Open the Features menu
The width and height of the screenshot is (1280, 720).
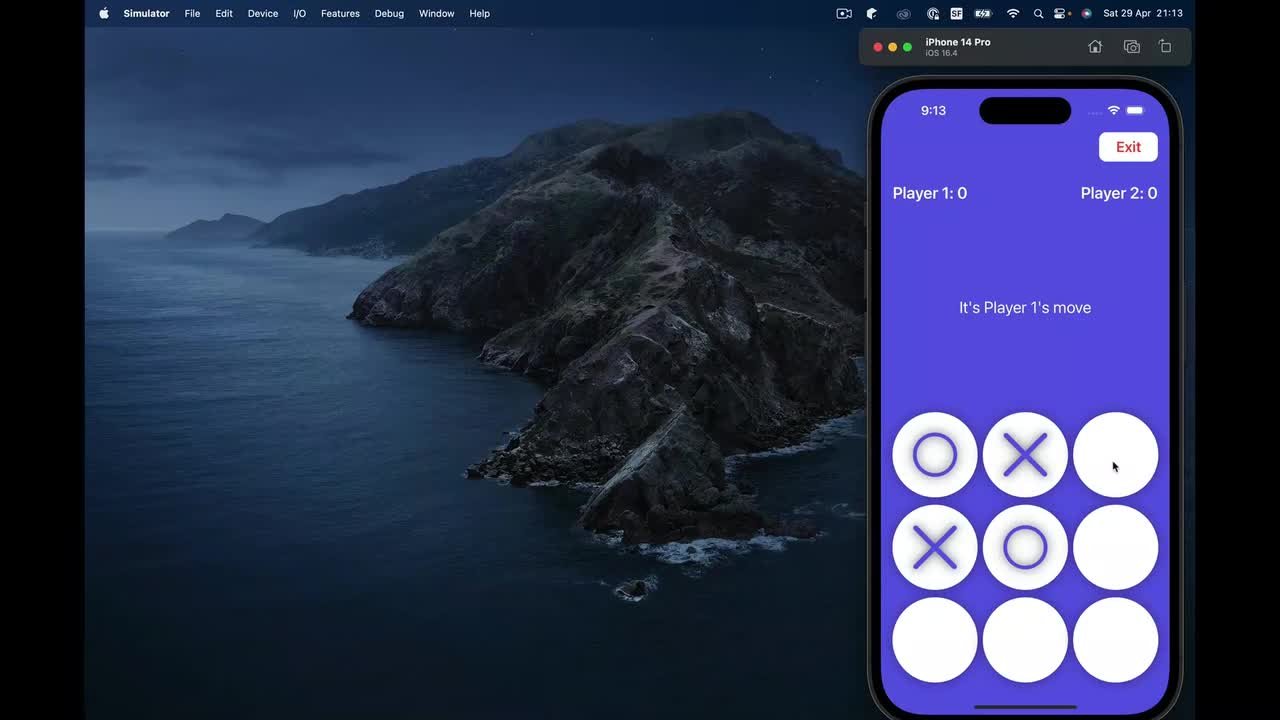point(340,13)
